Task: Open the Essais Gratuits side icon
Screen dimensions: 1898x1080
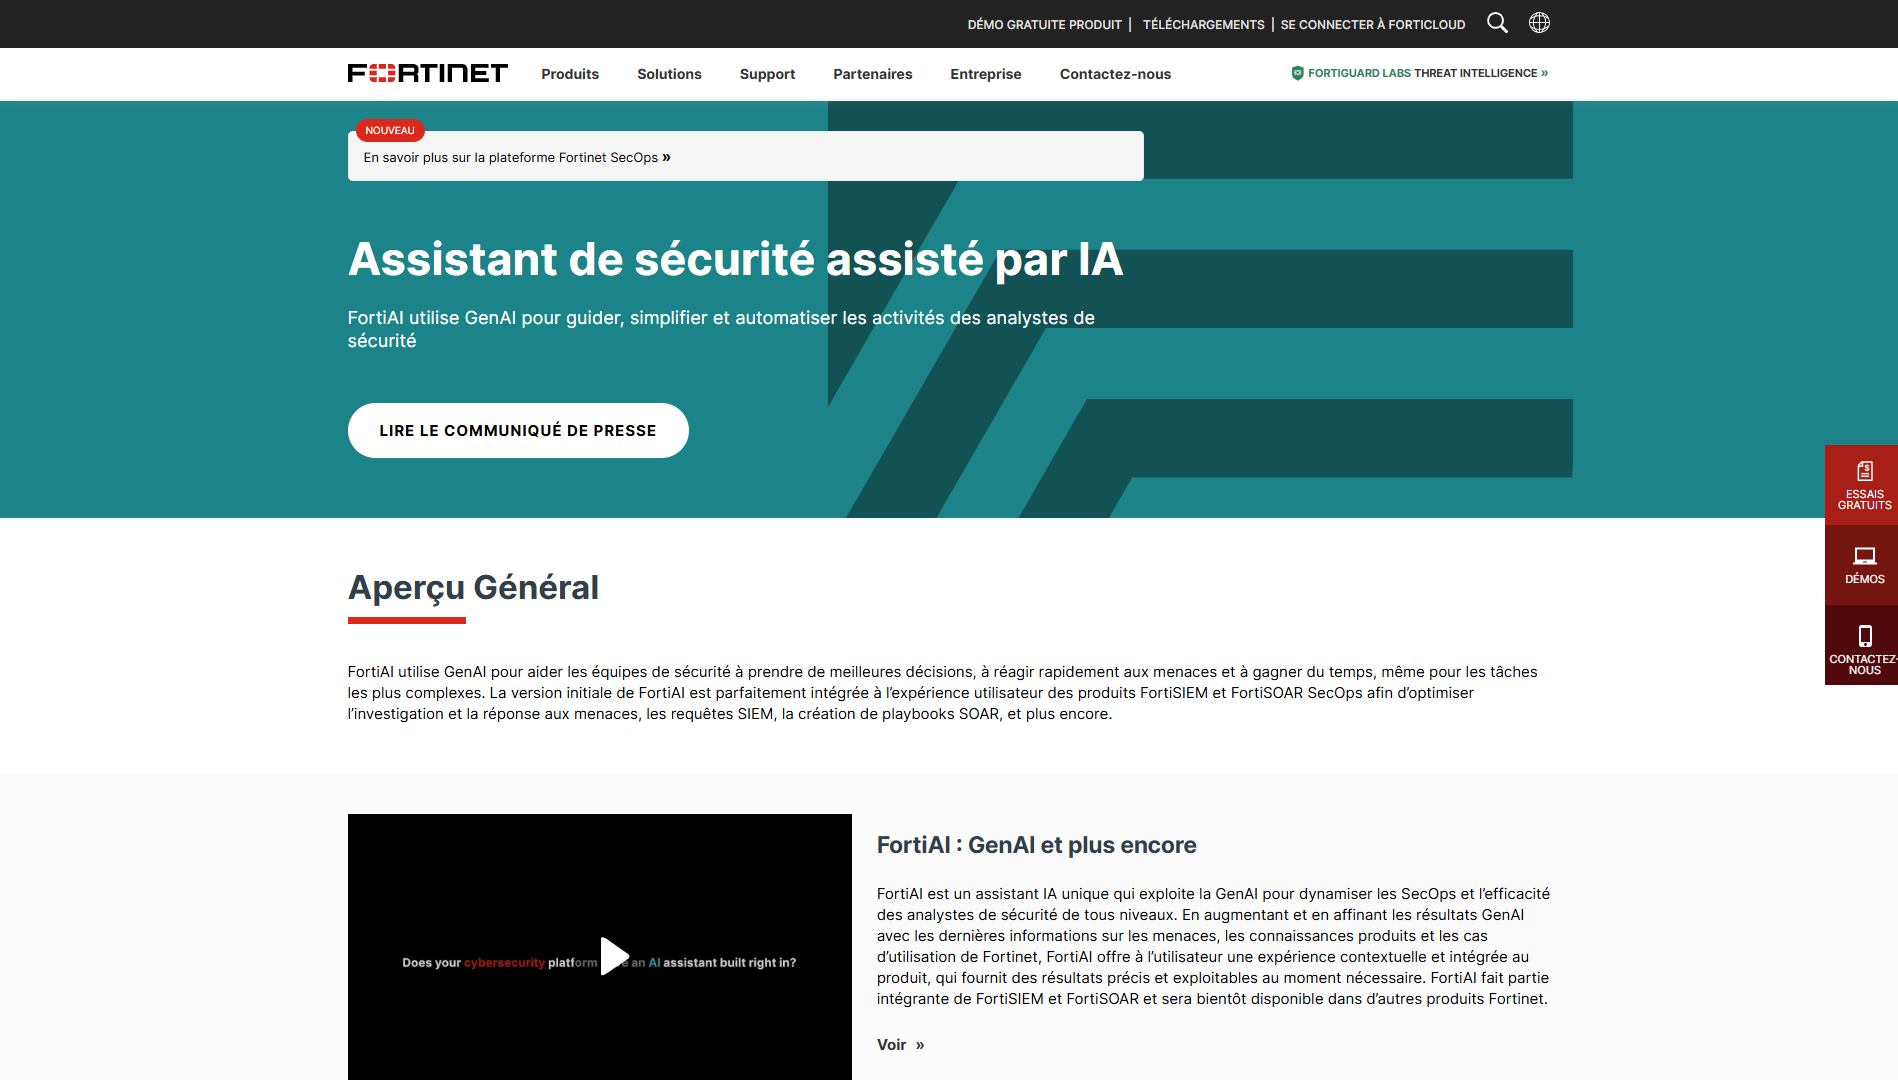Action: (1864, 472)
